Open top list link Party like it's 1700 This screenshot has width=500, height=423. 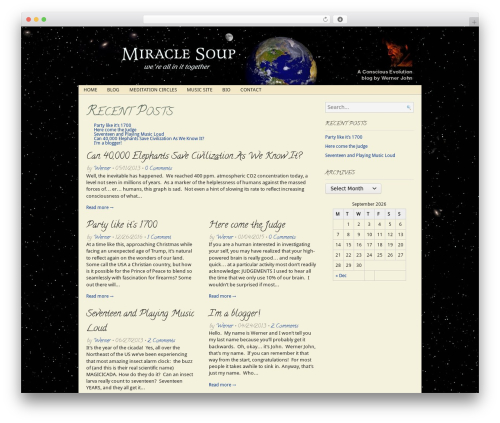112,125
